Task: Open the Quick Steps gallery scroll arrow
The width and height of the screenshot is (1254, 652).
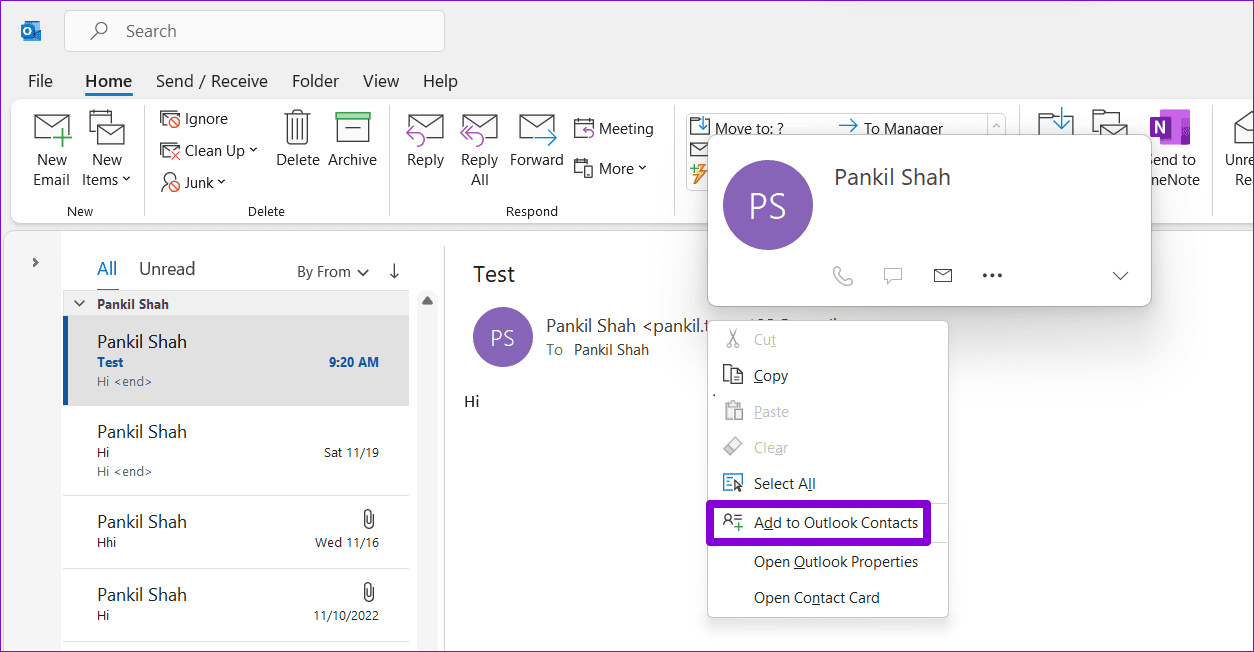Action: (x=996, y=126)
